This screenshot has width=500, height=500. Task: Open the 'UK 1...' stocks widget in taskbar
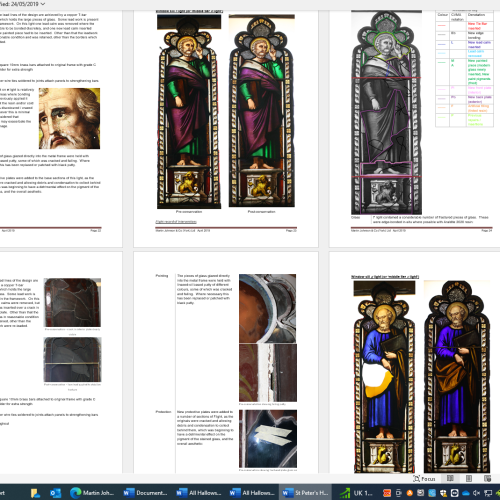point(357,493)
